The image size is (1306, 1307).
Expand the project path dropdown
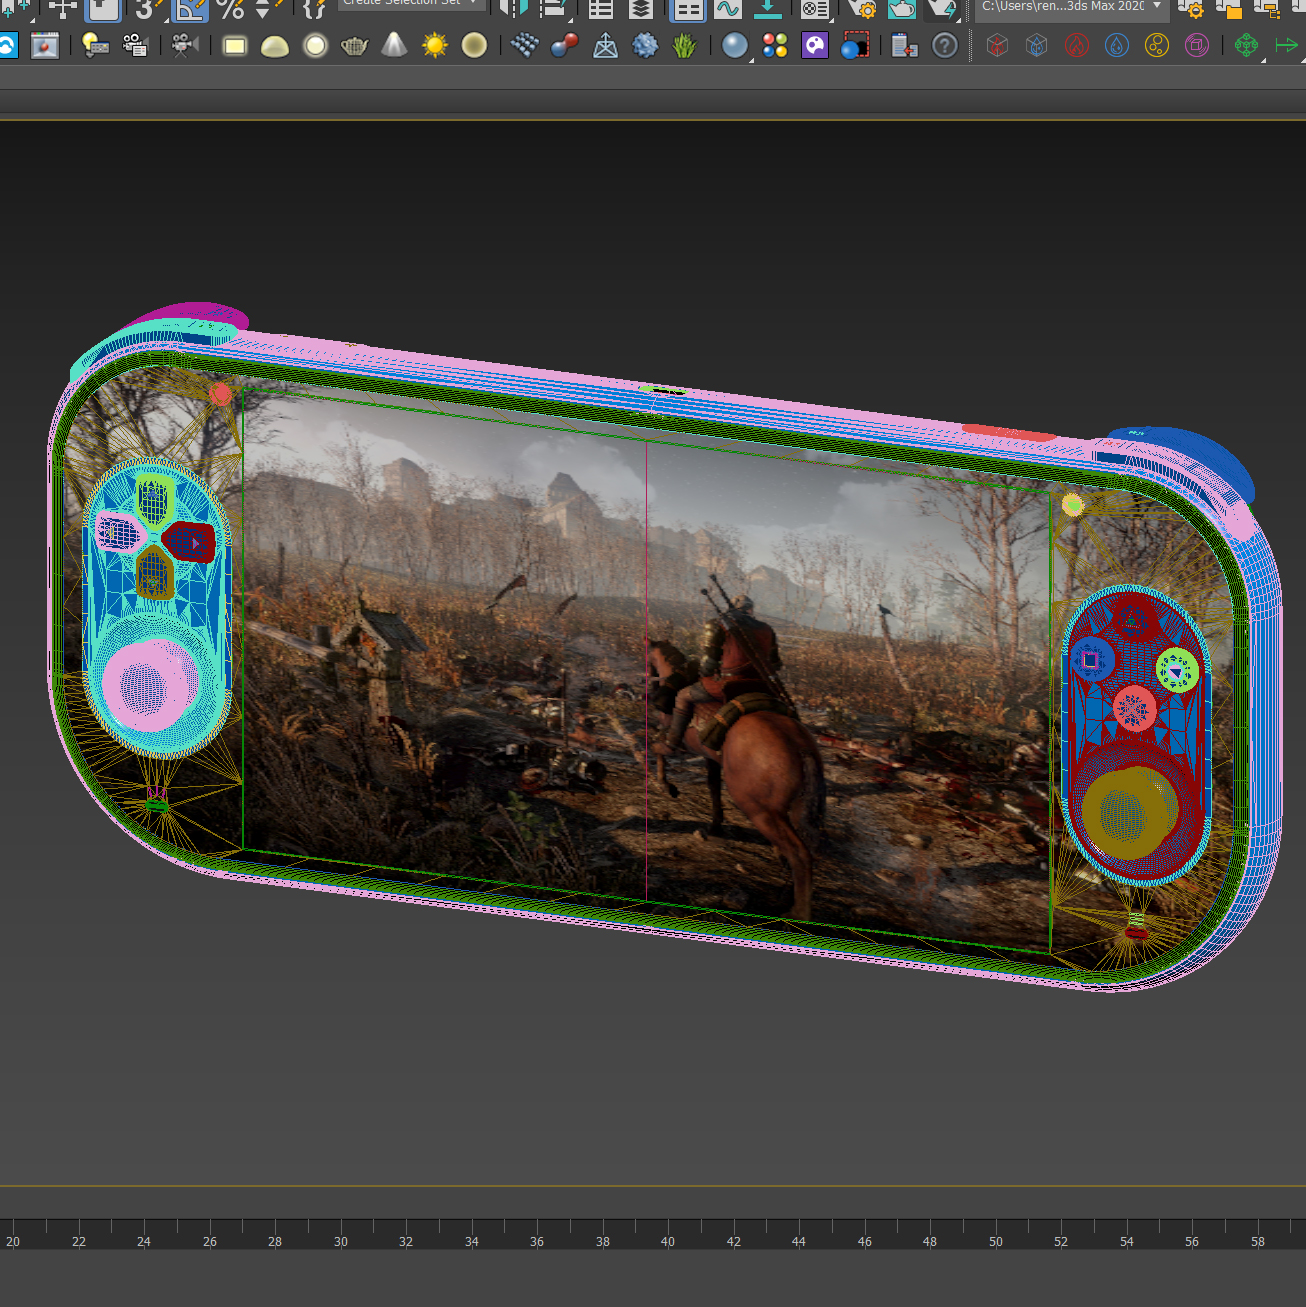coord(1157,6)
